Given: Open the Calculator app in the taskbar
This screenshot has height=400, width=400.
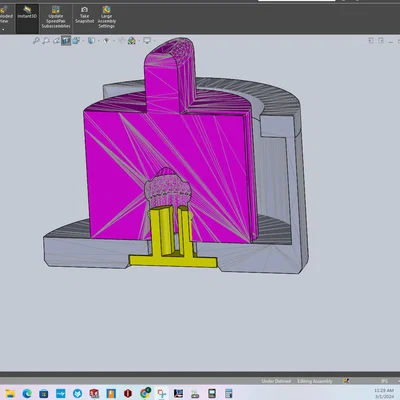Looking at the screenshot, I should [x=229, y=393].
